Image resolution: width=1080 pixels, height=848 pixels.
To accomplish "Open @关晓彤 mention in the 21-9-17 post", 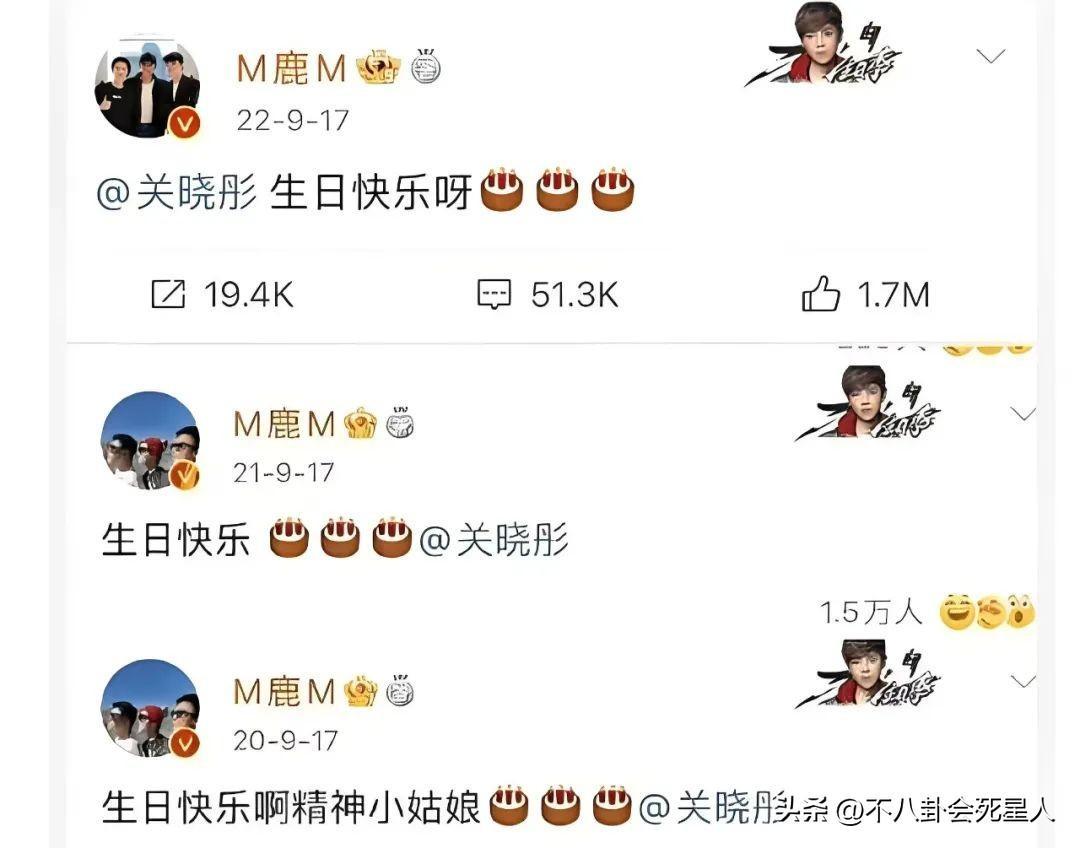I will tap(494, 539).
